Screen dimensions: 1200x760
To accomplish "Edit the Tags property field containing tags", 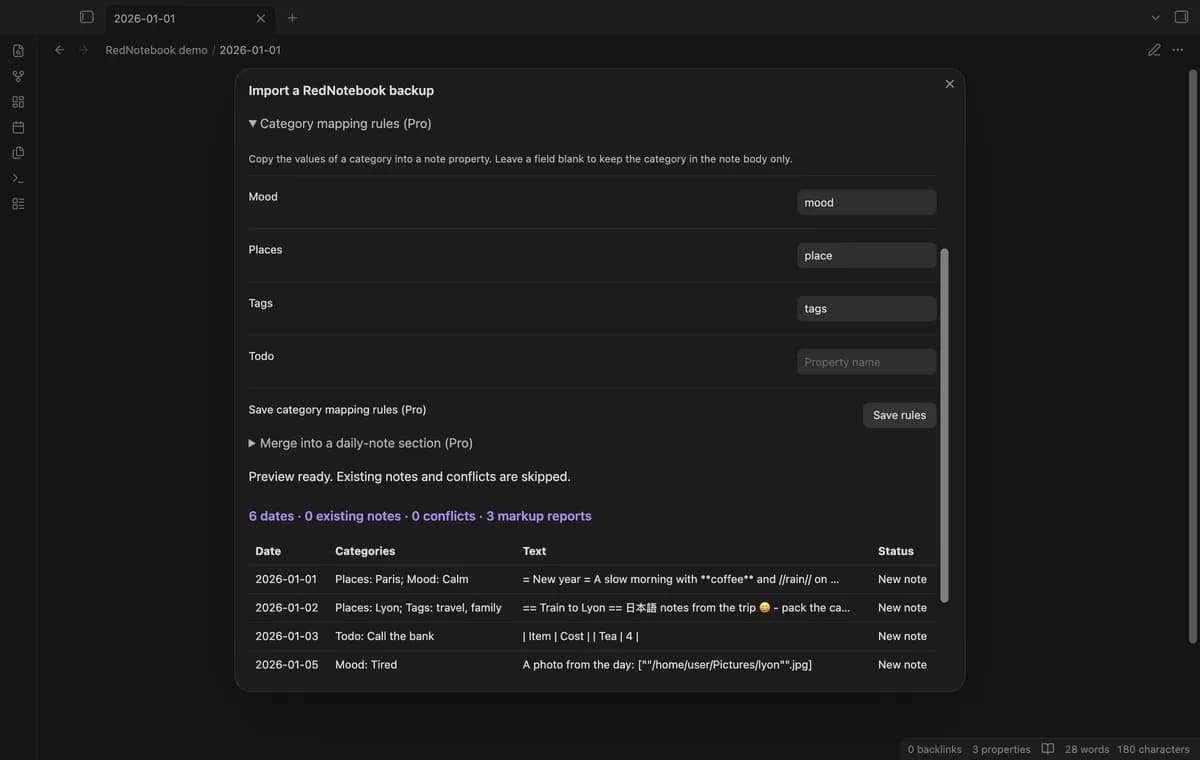I will click(x=867, y=309).
